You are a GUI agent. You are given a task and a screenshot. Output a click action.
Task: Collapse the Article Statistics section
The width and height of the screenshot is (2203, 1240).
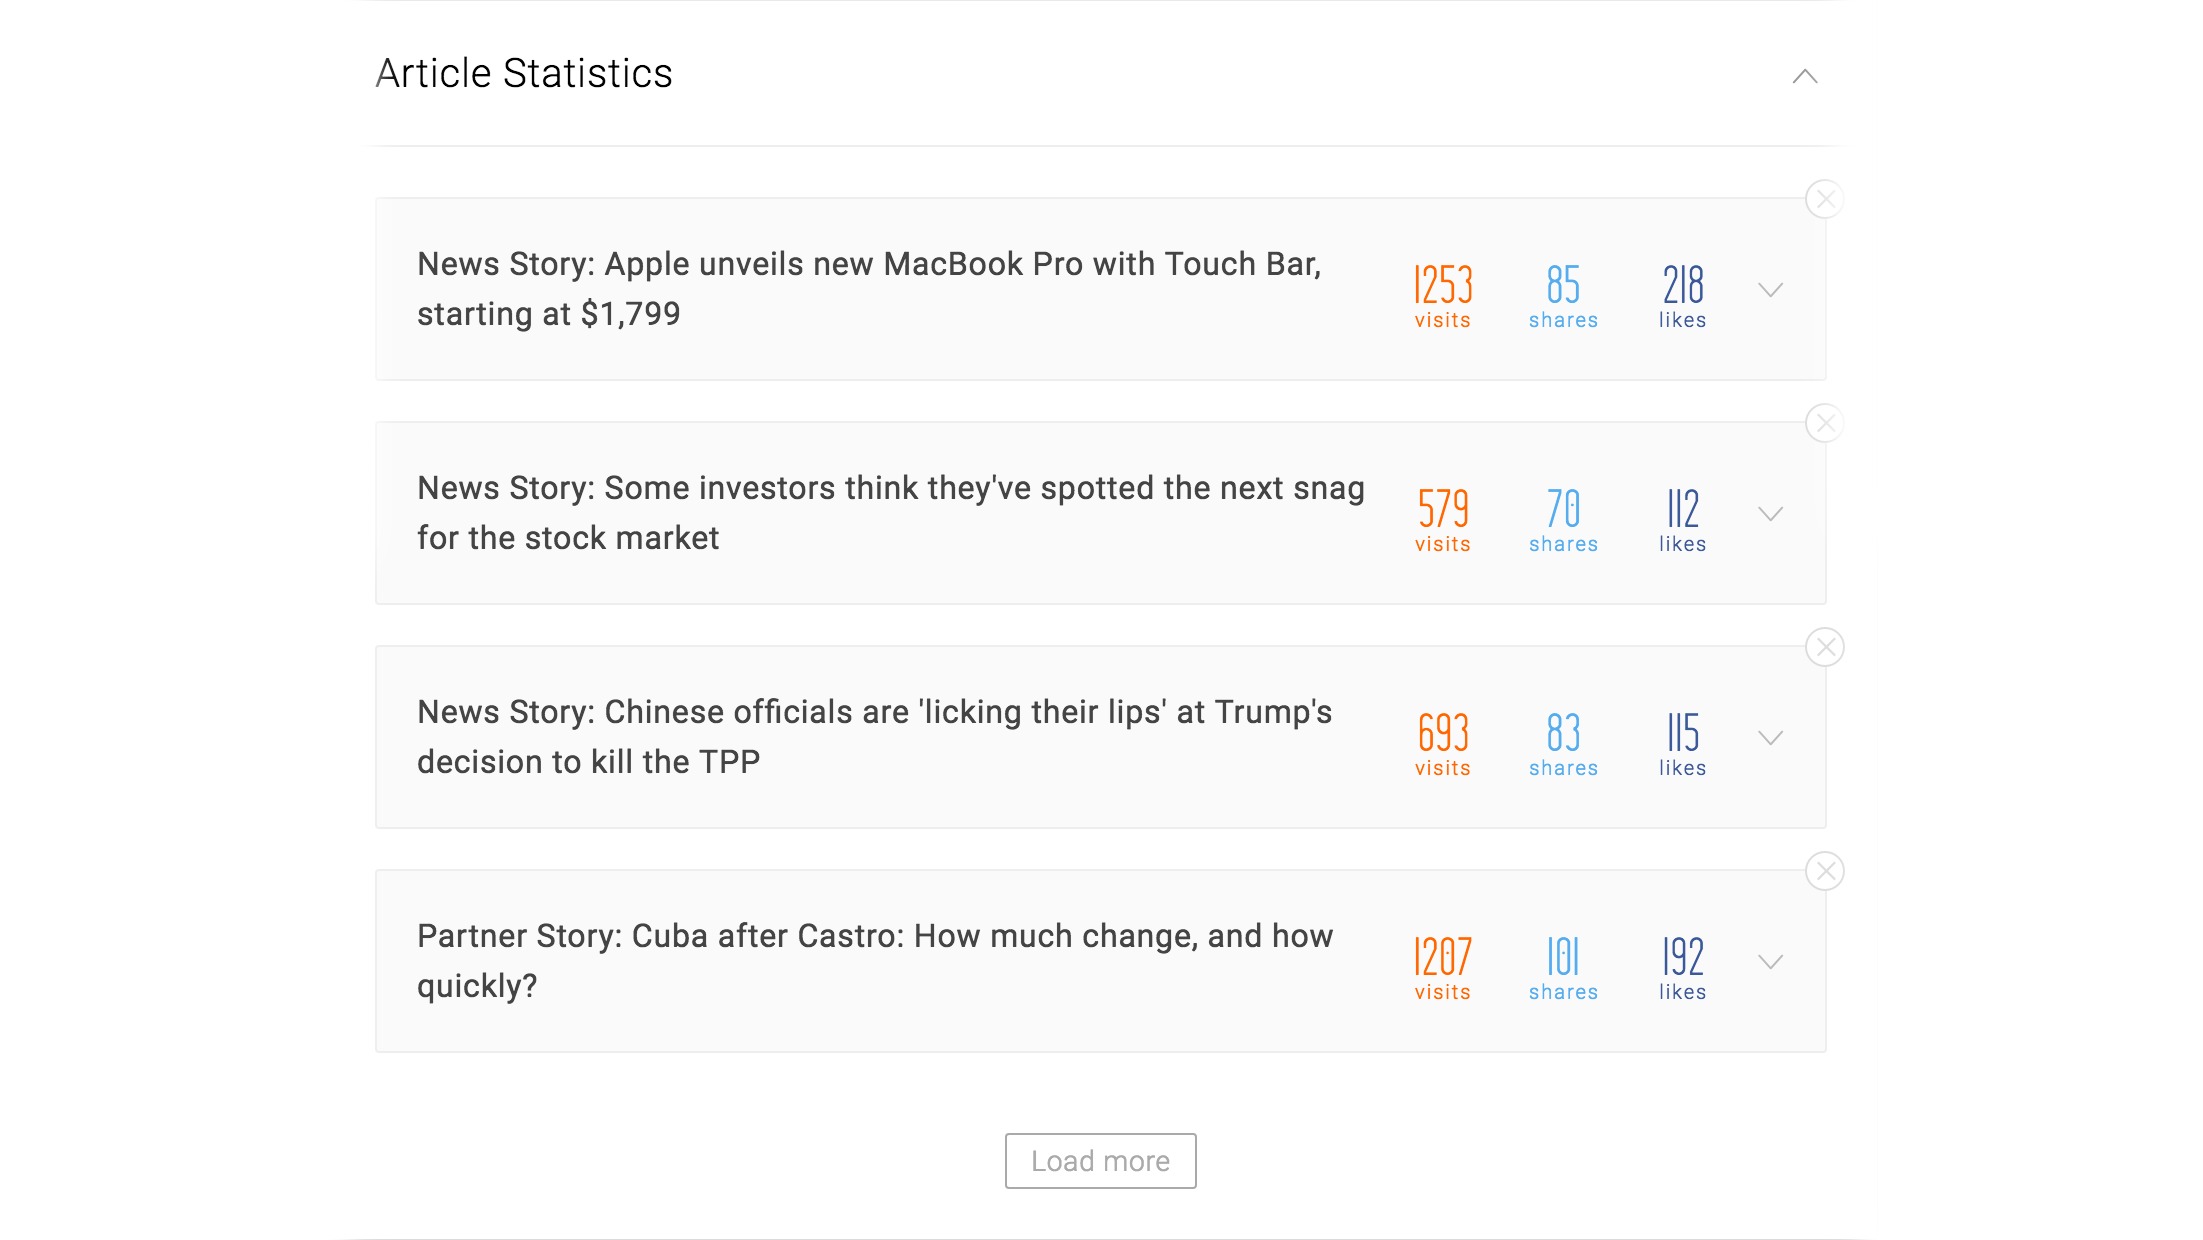(1804, 76)
